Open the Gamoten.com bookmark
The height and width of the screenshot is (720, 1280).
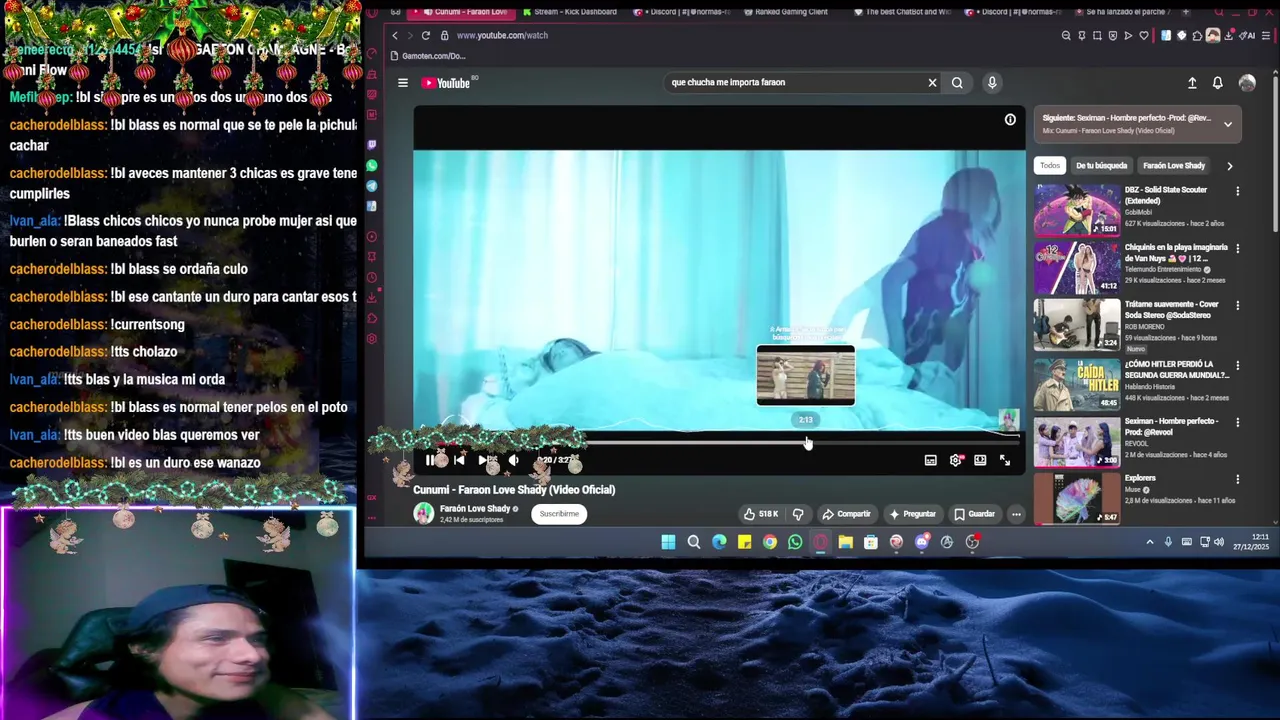[x=428, y=56]
